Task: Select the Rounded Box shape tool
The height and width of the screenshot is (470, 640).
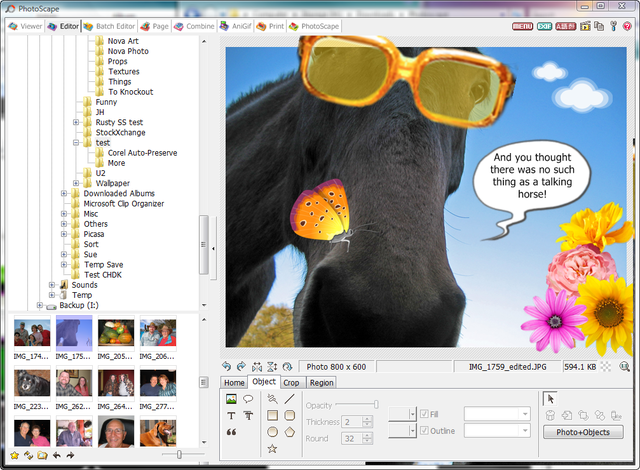Action: [x=289, y=415]
